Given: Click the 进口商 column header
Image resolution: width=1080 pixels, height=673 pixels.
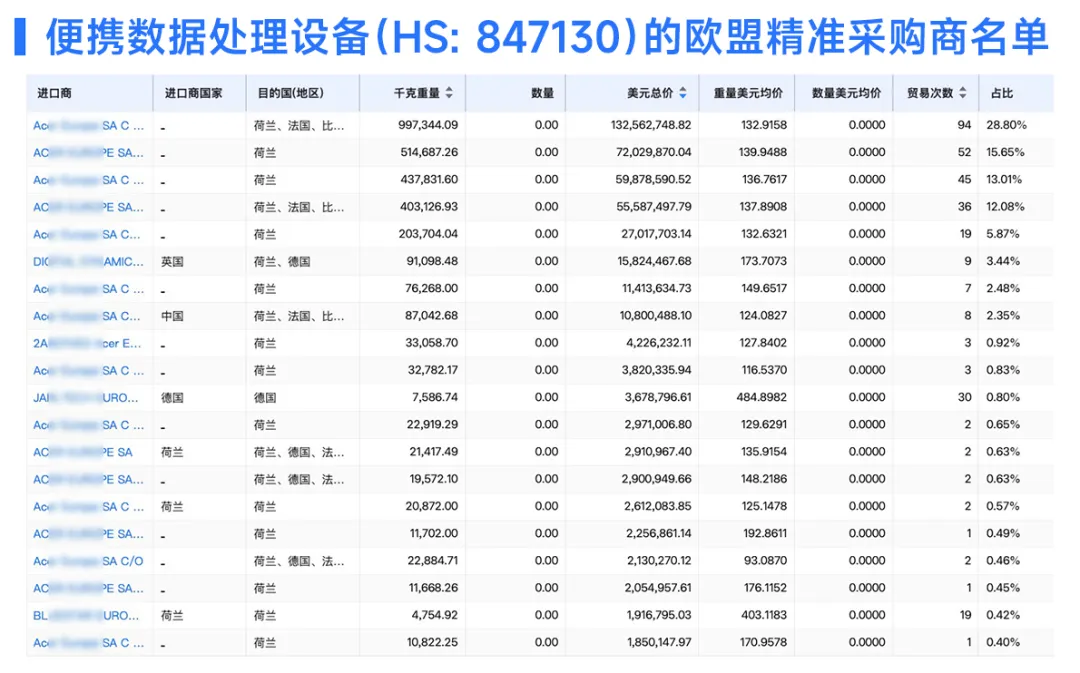Looking at the screenshot, I should 54,93.
